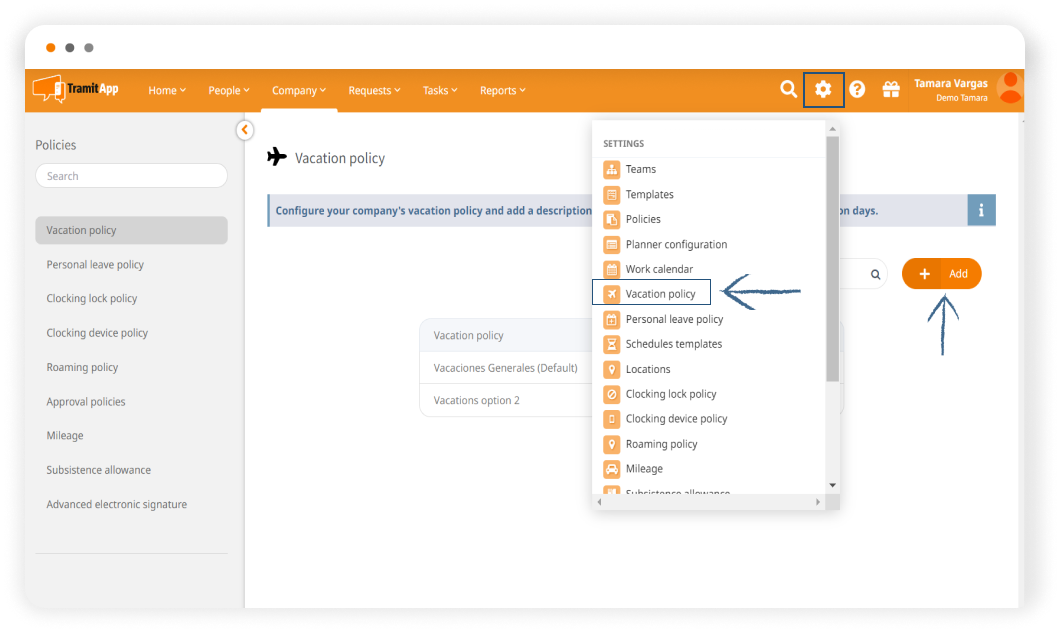Choose Planner configuration from settings menu
The image size is (1061, 633).
coord(676,244)
